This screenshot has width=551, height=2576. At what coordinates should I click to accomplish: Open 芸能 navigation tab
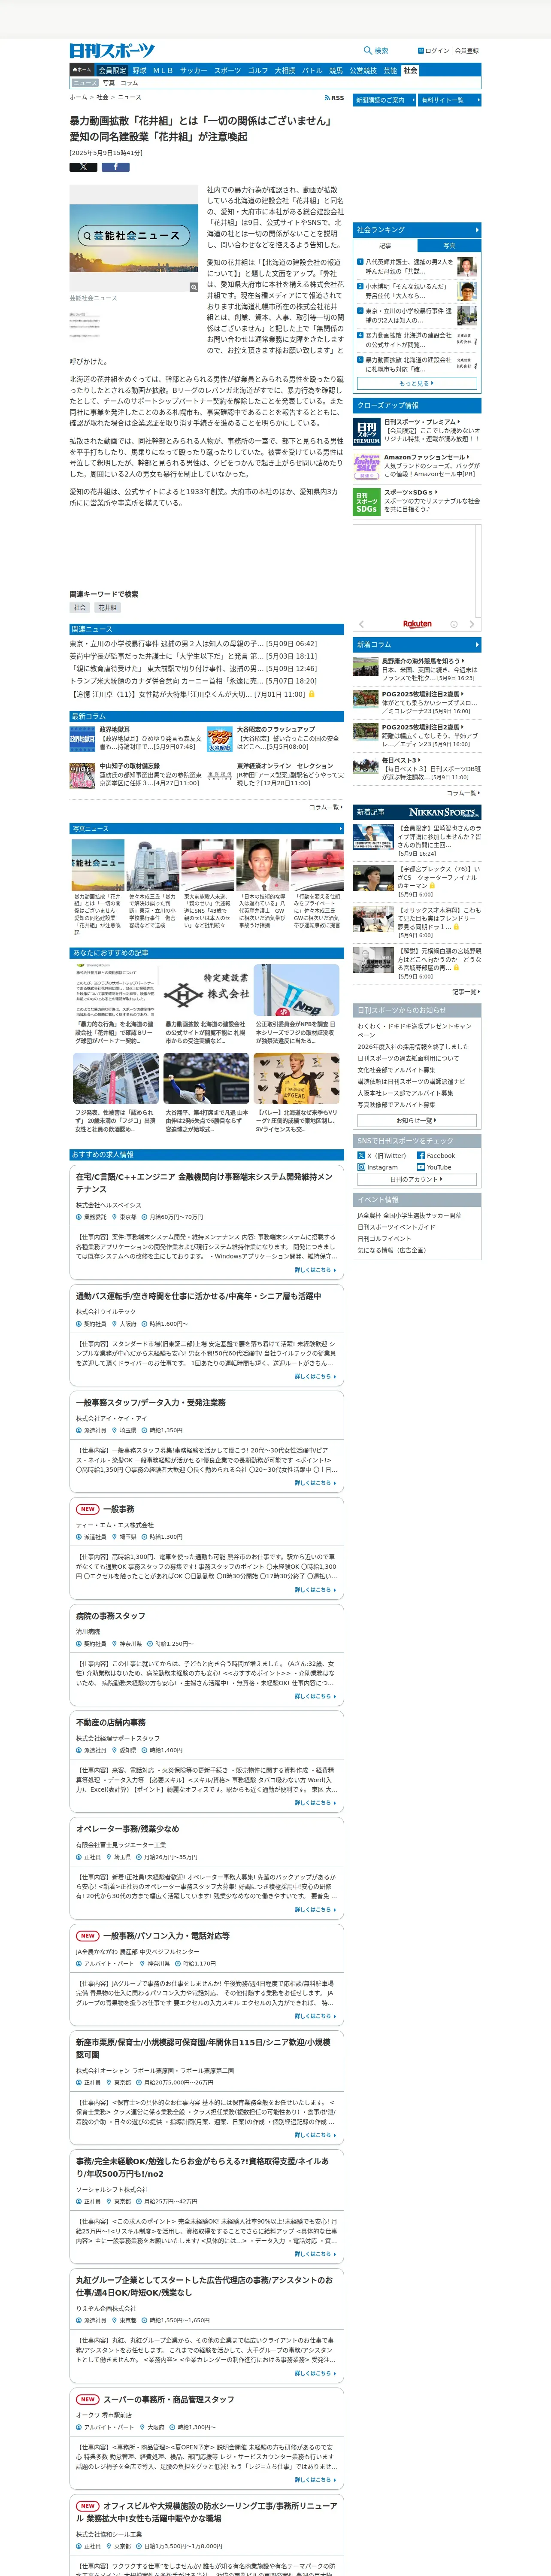[x=390, y=71]
